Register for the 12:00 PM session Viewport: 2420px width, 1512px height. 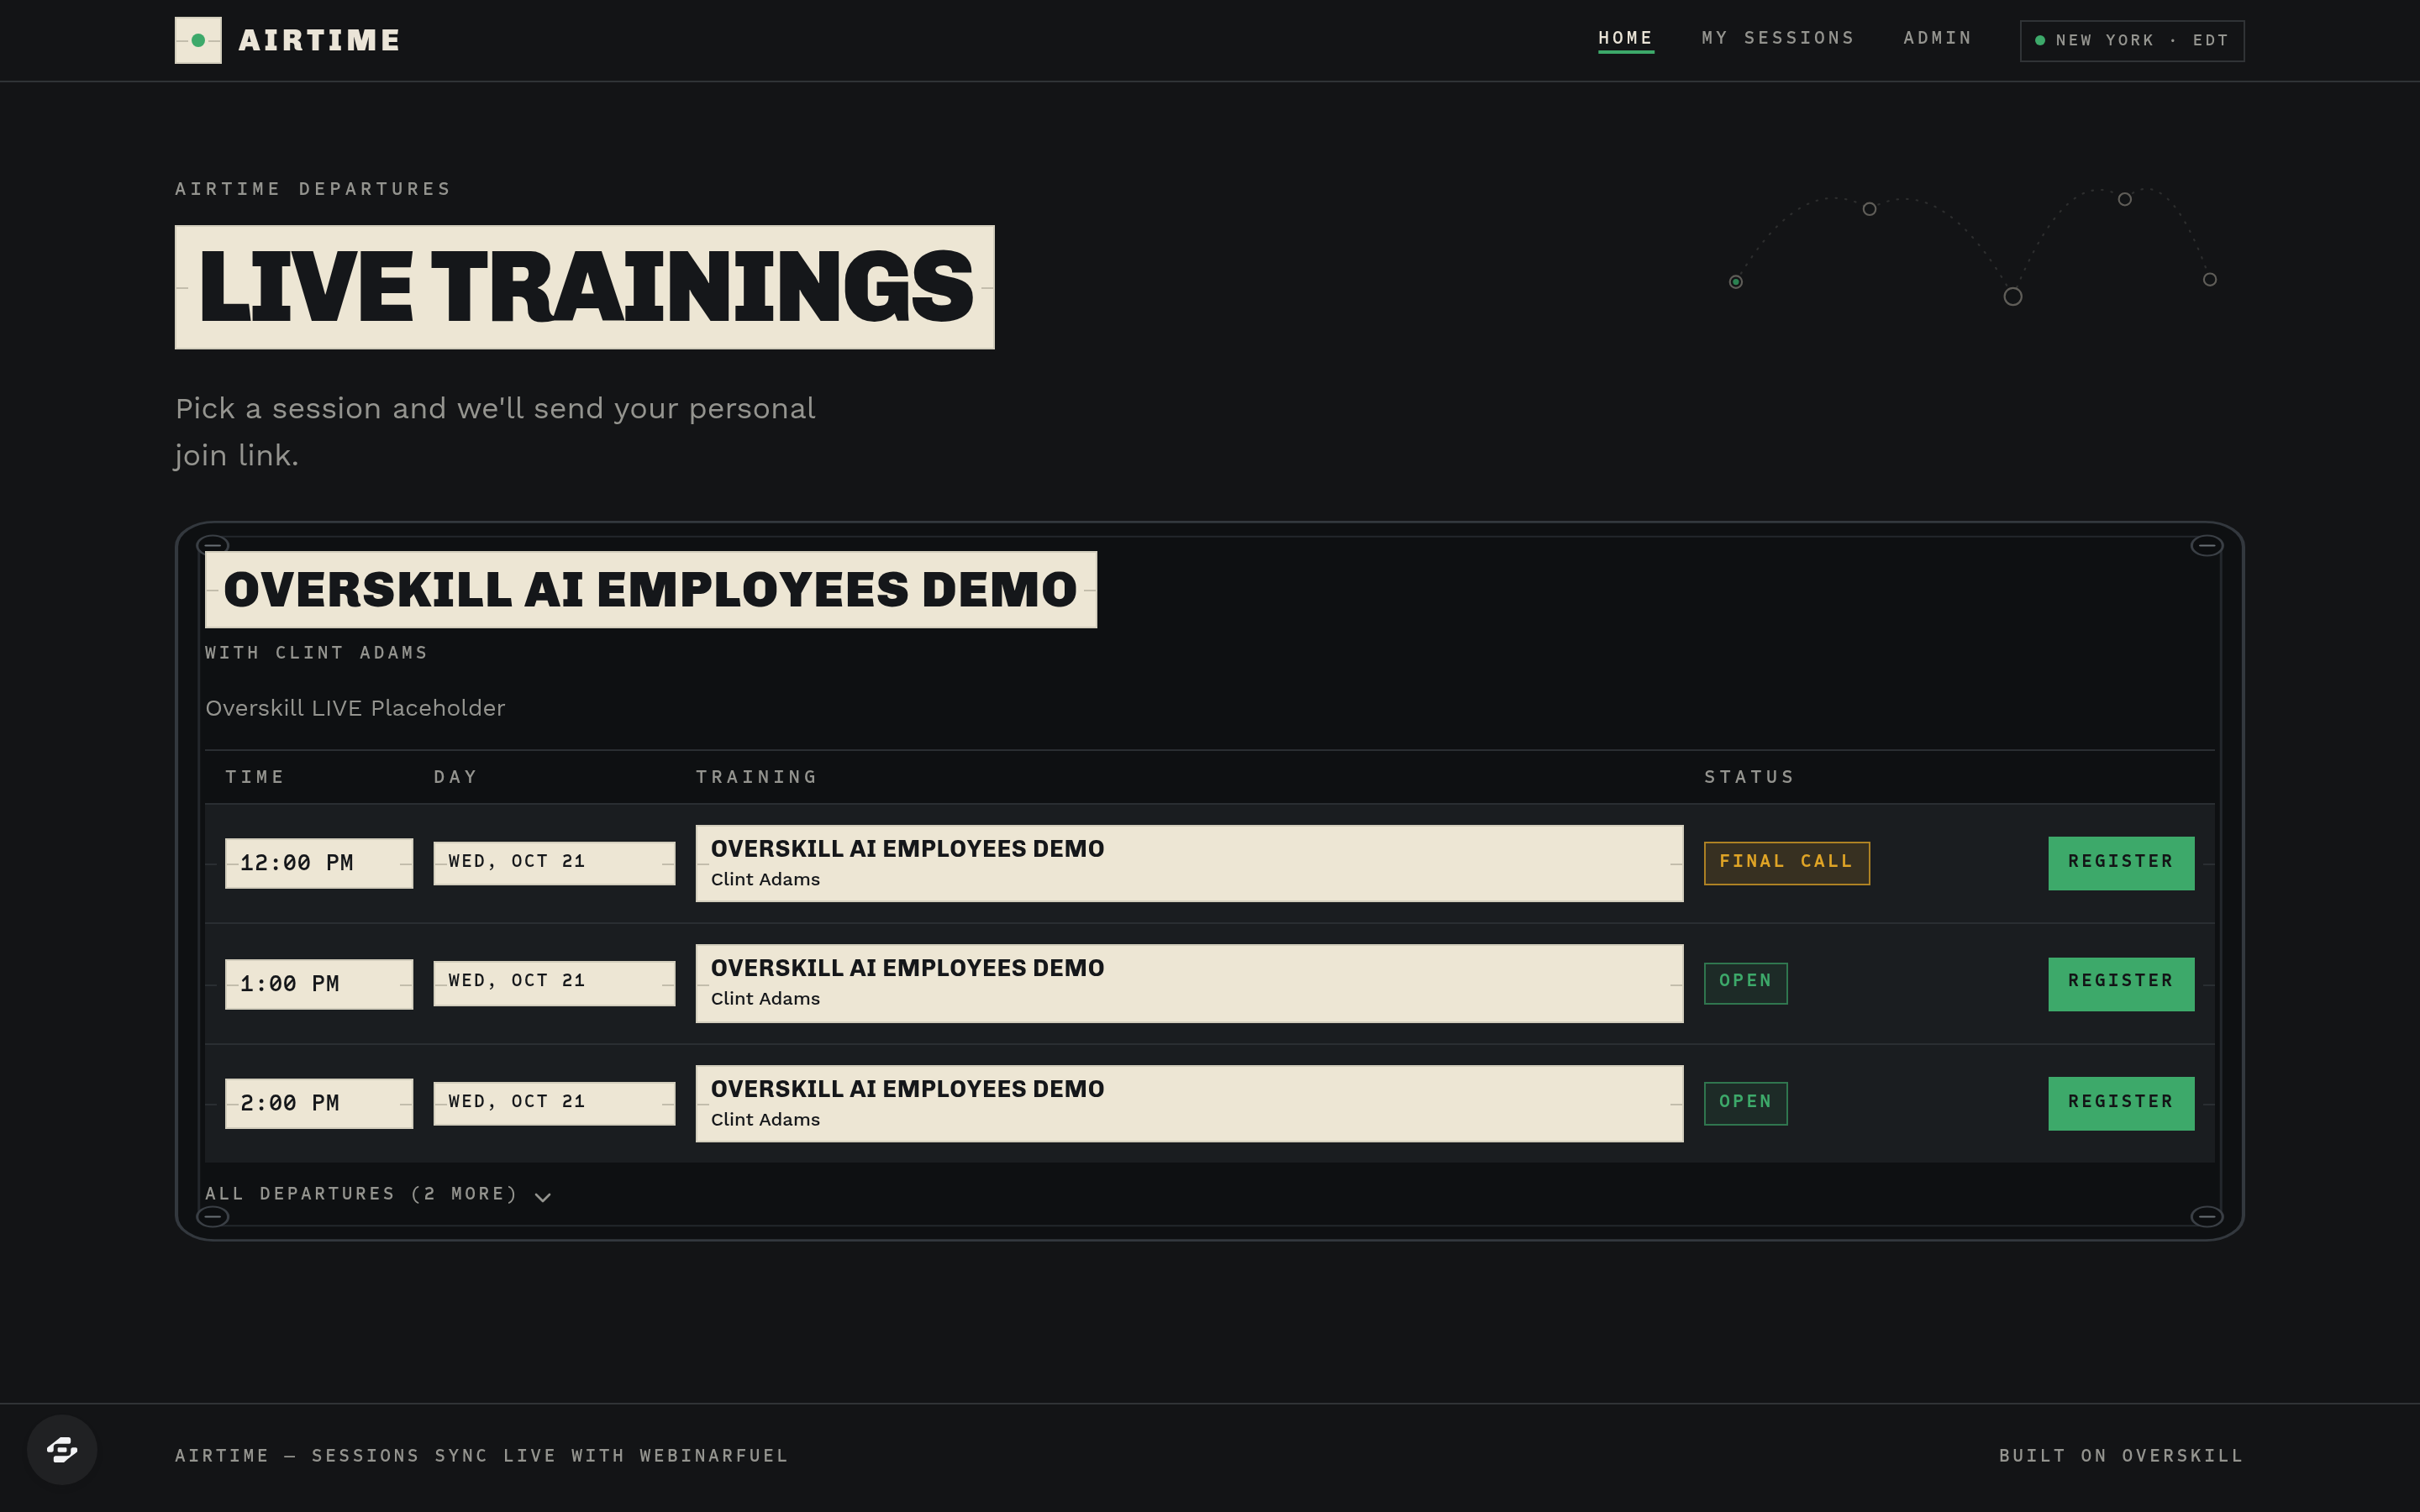2120,862
